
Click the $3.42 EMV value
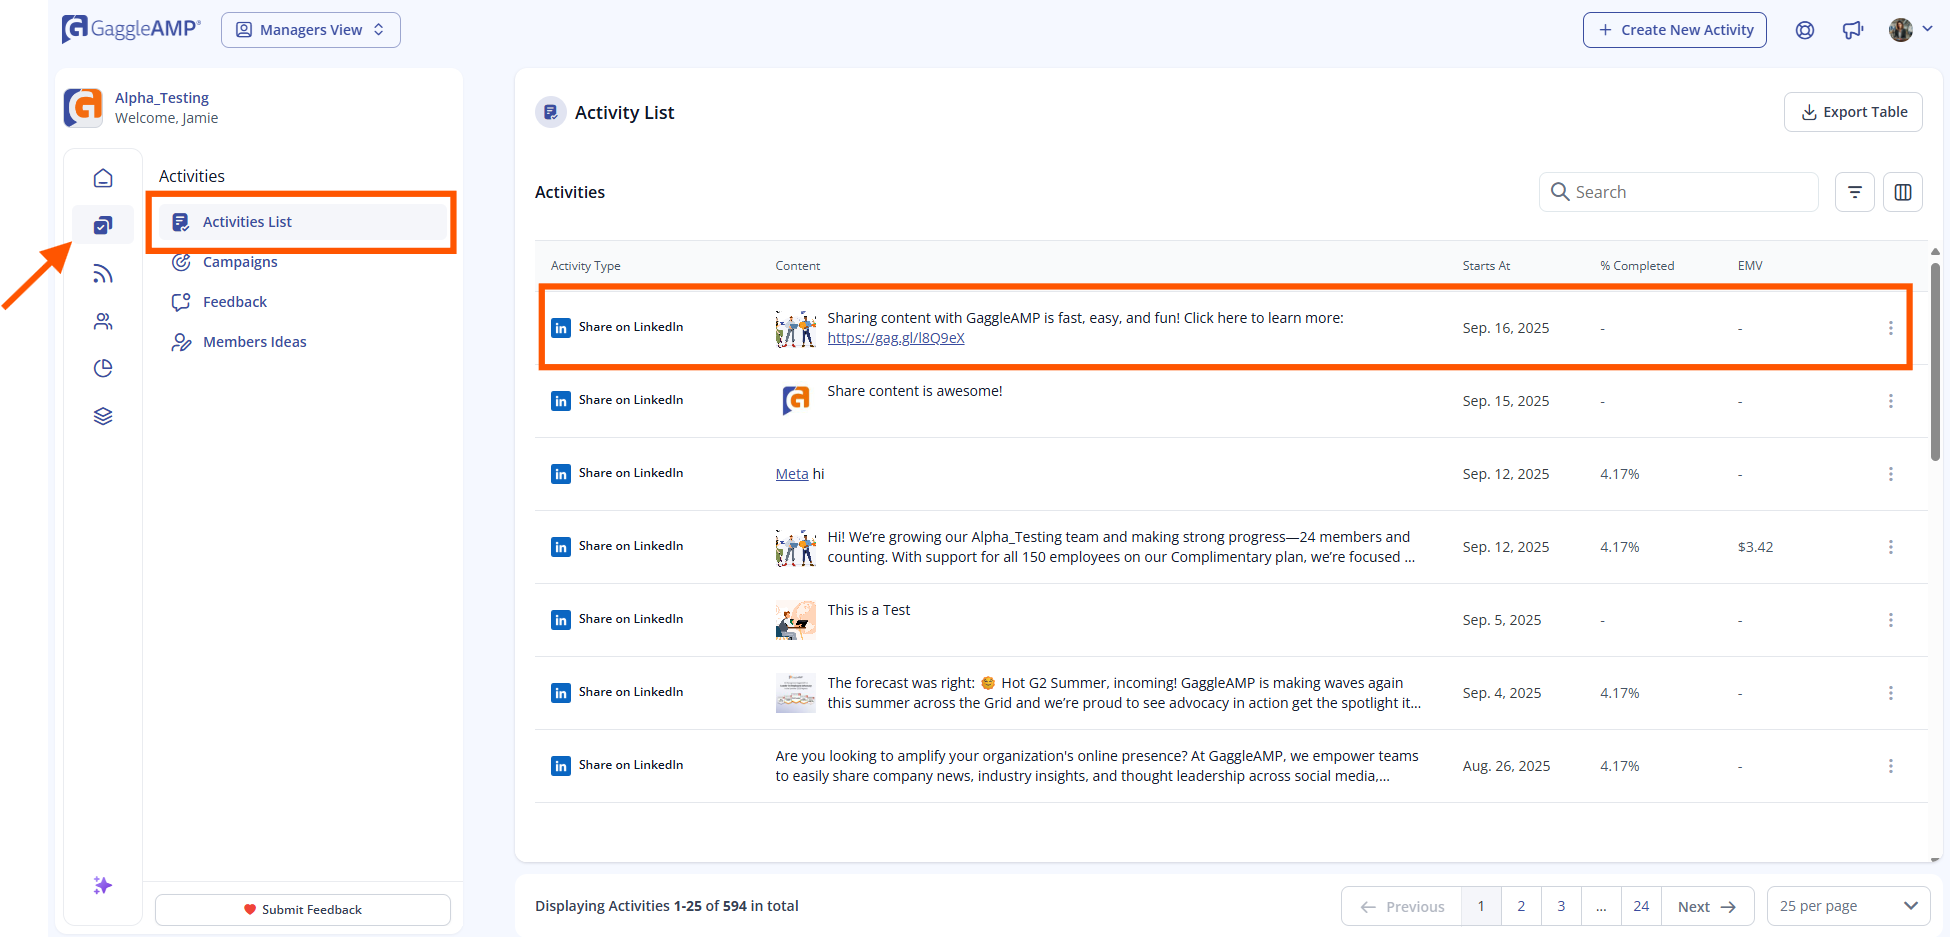[x=1755, y=547]
